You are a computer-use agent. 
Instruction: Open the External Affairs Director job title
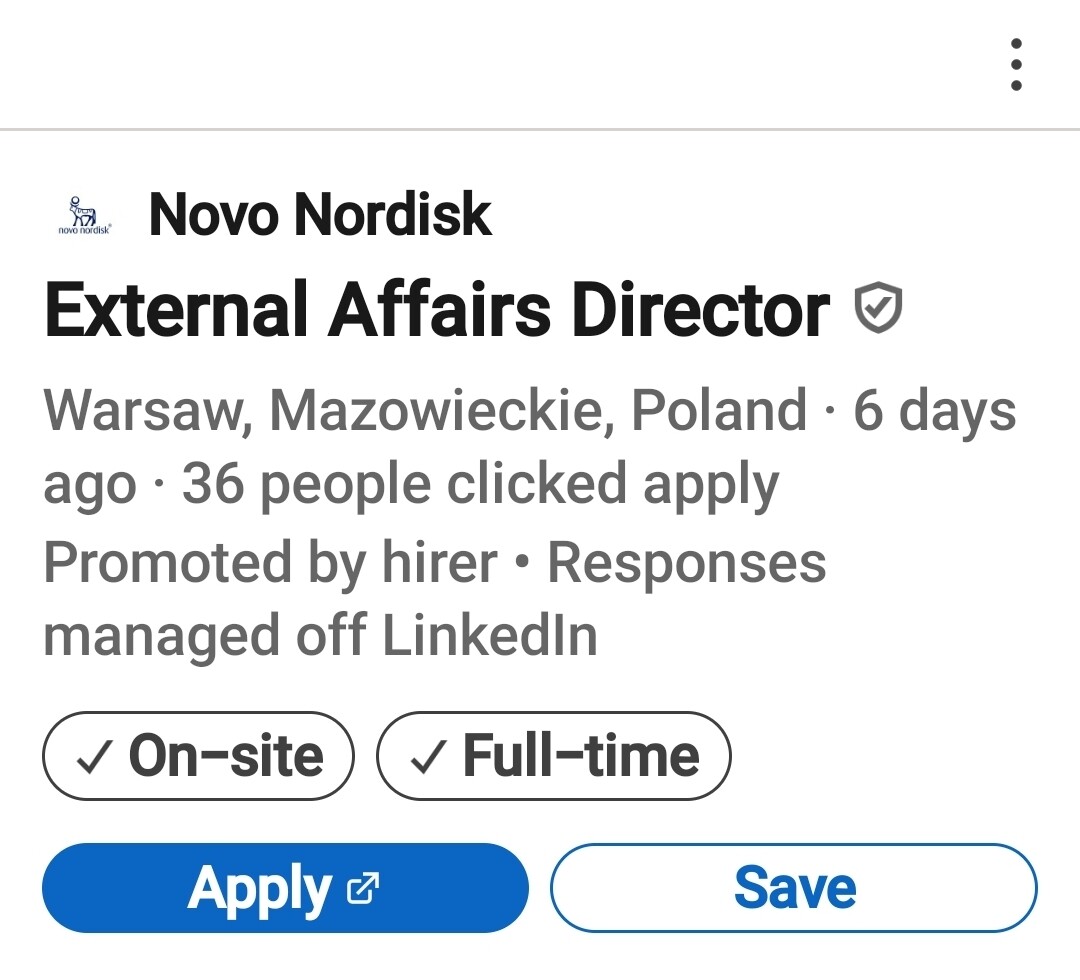pyautogui.click(x=437, y=309)
